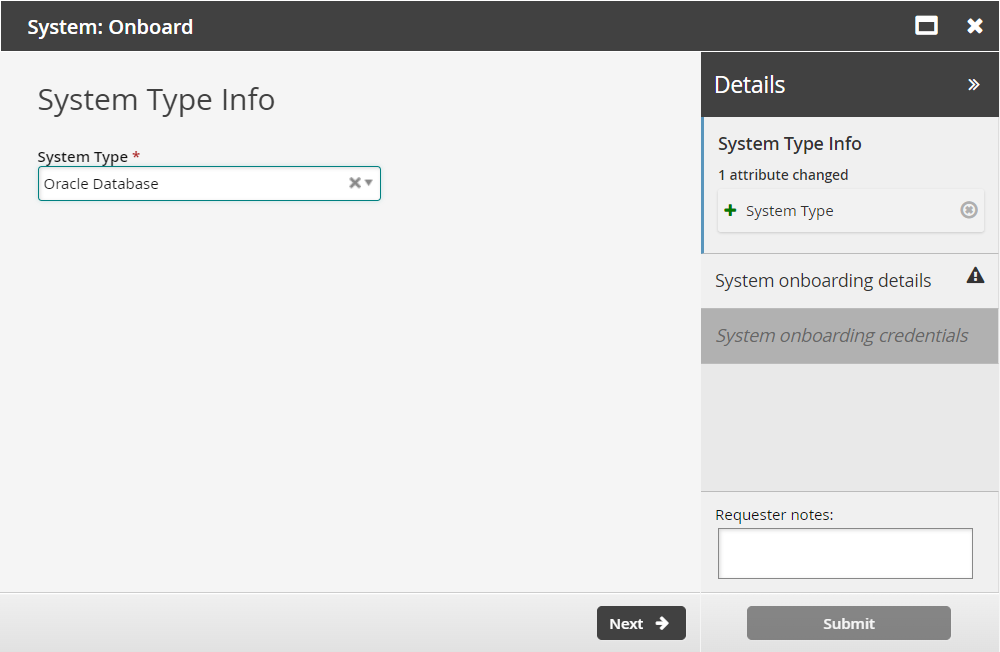1000x652 pixels.
Task: Open System onboarding details step
Action: tap(823, 281)
